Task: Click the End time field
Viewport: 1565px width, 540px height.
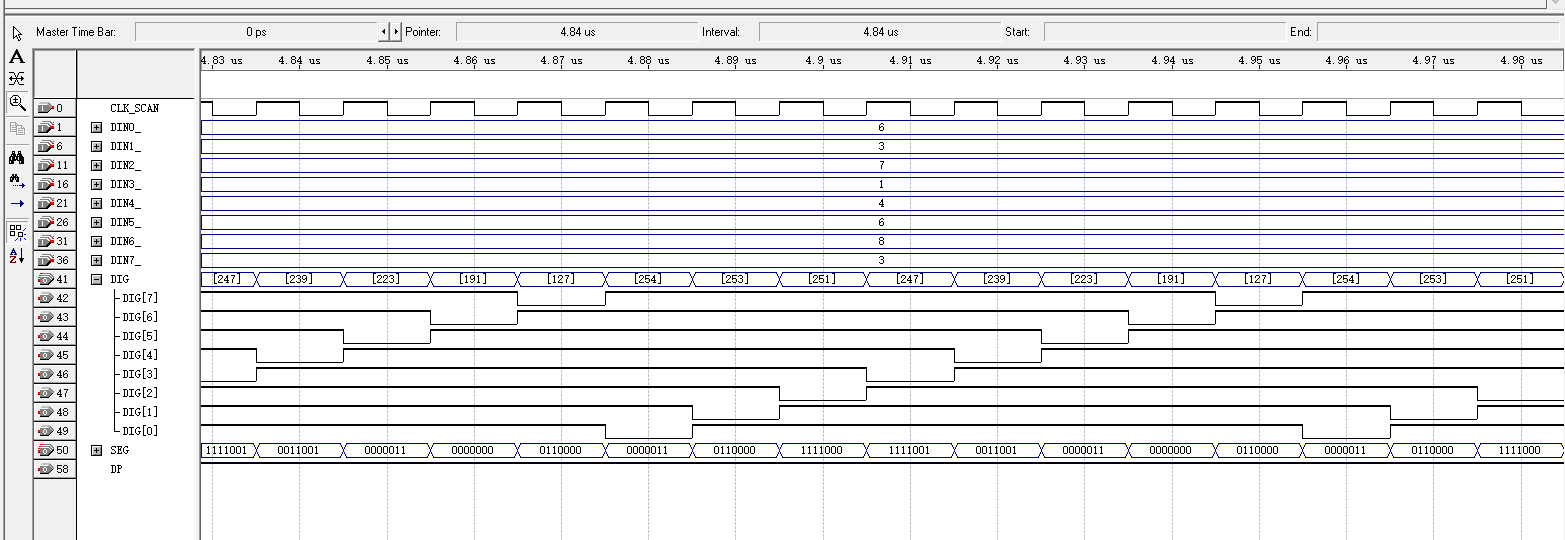Action: click(x=1436, y=32)
